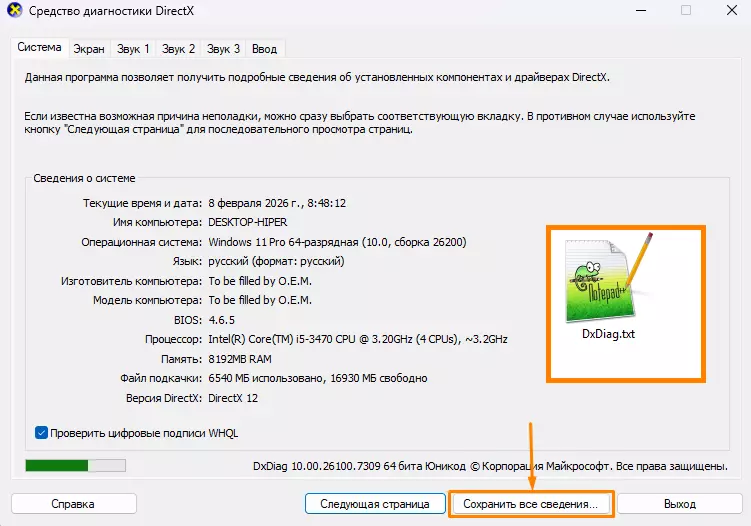Click the BIOS version 4.6.5
The width and height of the screenshot is (751, 526).
221,320
